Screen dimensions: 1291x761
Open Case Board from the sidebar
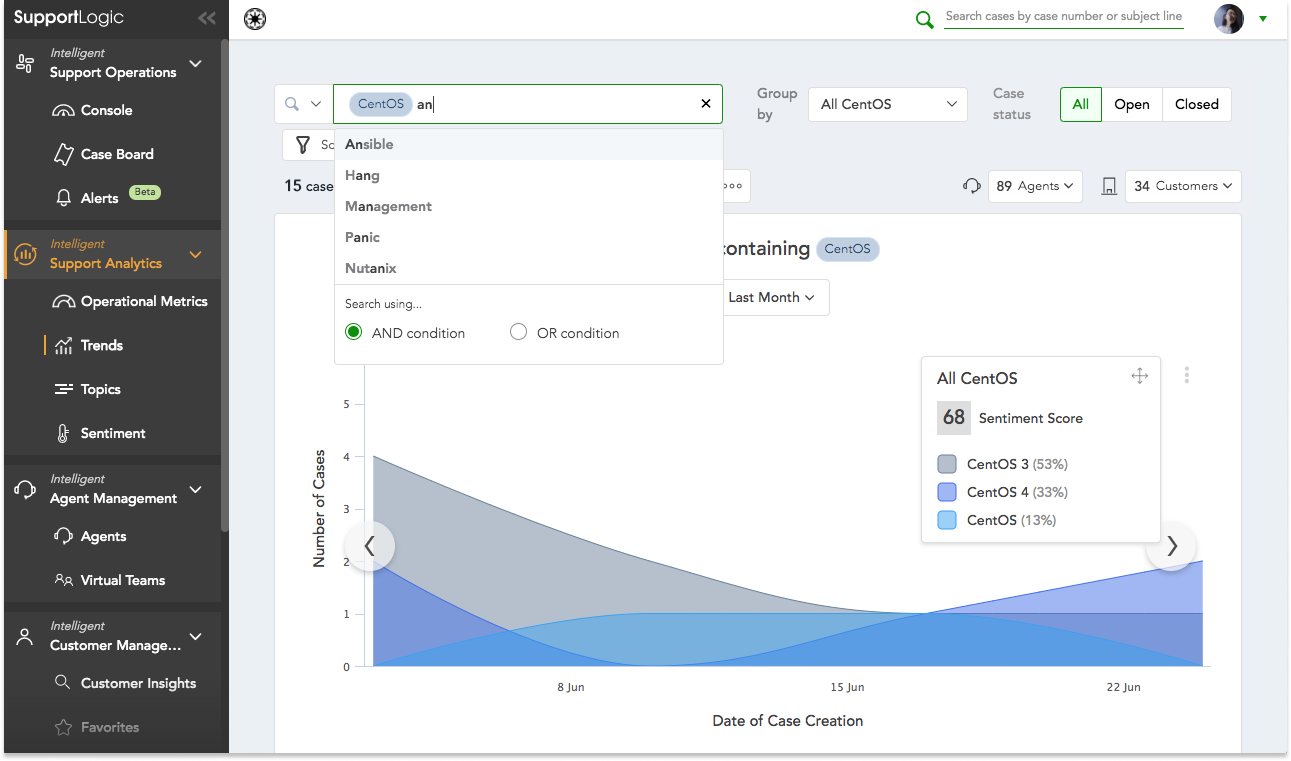point(103,154)
